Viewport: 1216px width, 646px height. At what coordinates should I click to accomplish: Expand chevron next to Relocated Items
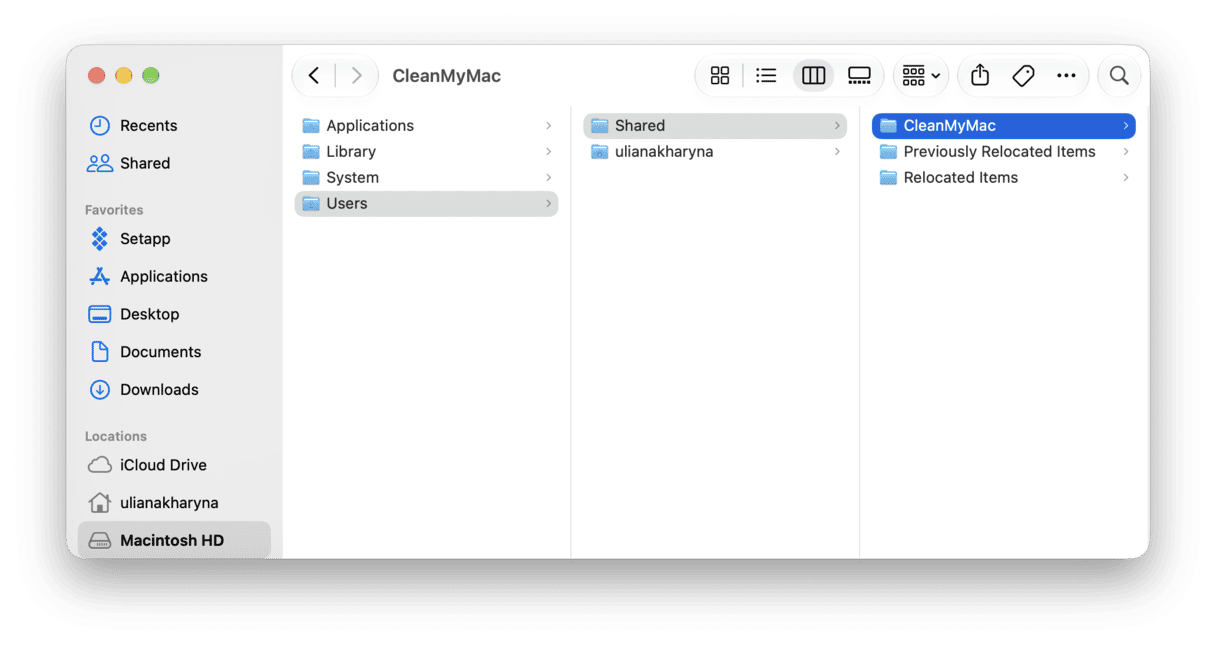pyautogui.click(x=1126, y=178)
